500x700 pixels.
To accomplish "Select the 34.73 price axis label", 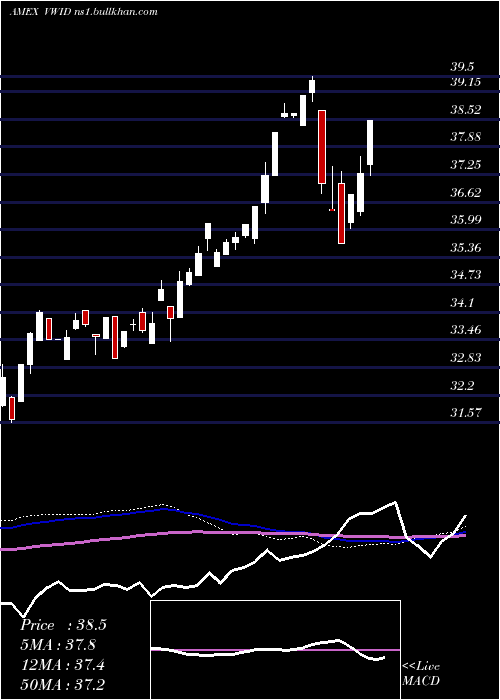I will (465, 275).
